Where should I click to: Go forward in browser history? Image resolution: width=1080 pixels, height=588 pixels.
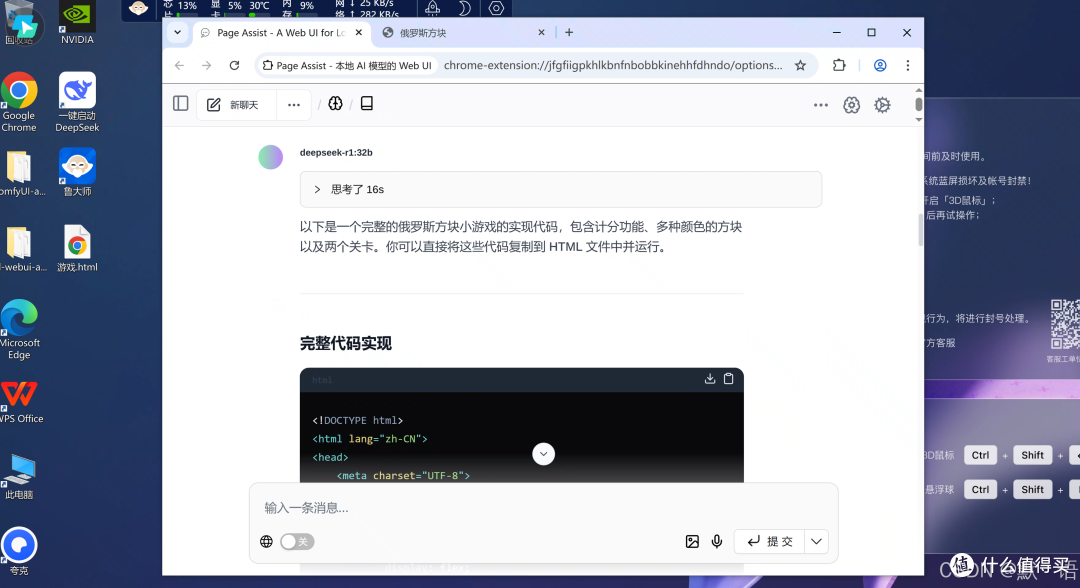[207, 65]
